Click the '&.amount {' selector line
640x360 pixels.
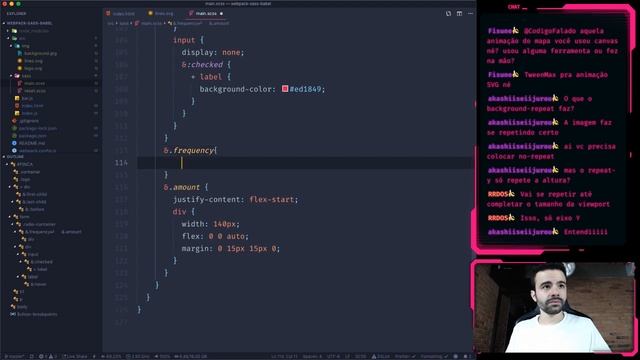(186, 187)
